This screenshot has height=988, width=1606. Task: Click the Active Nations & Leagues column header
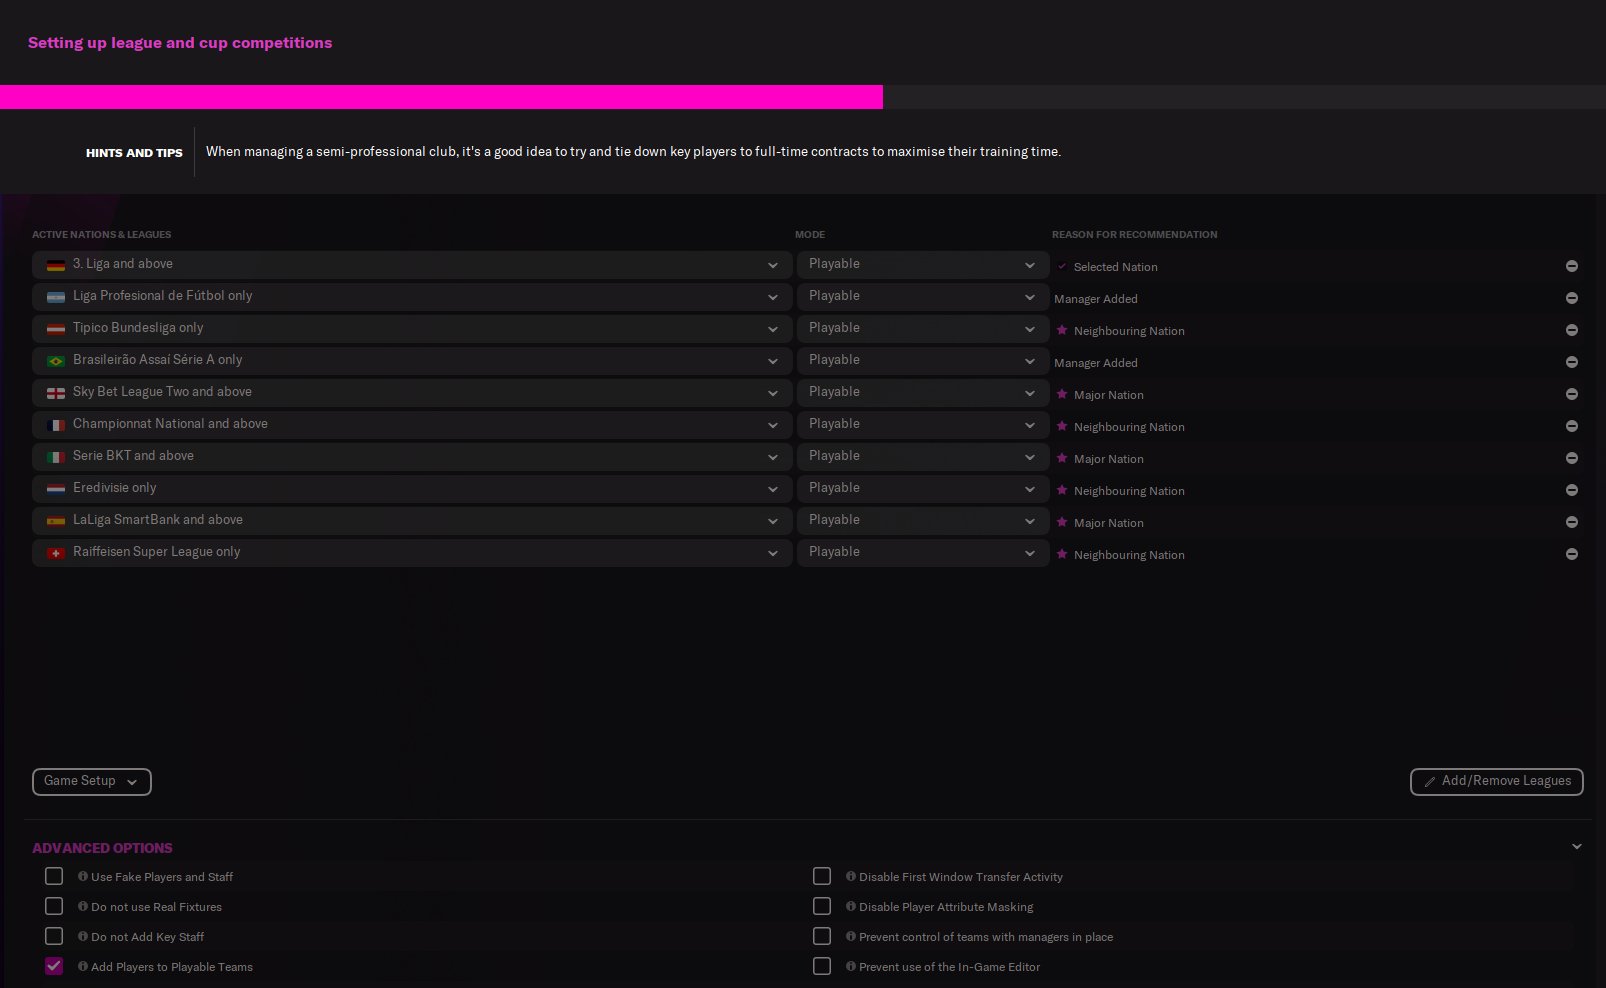pos(101,235)
